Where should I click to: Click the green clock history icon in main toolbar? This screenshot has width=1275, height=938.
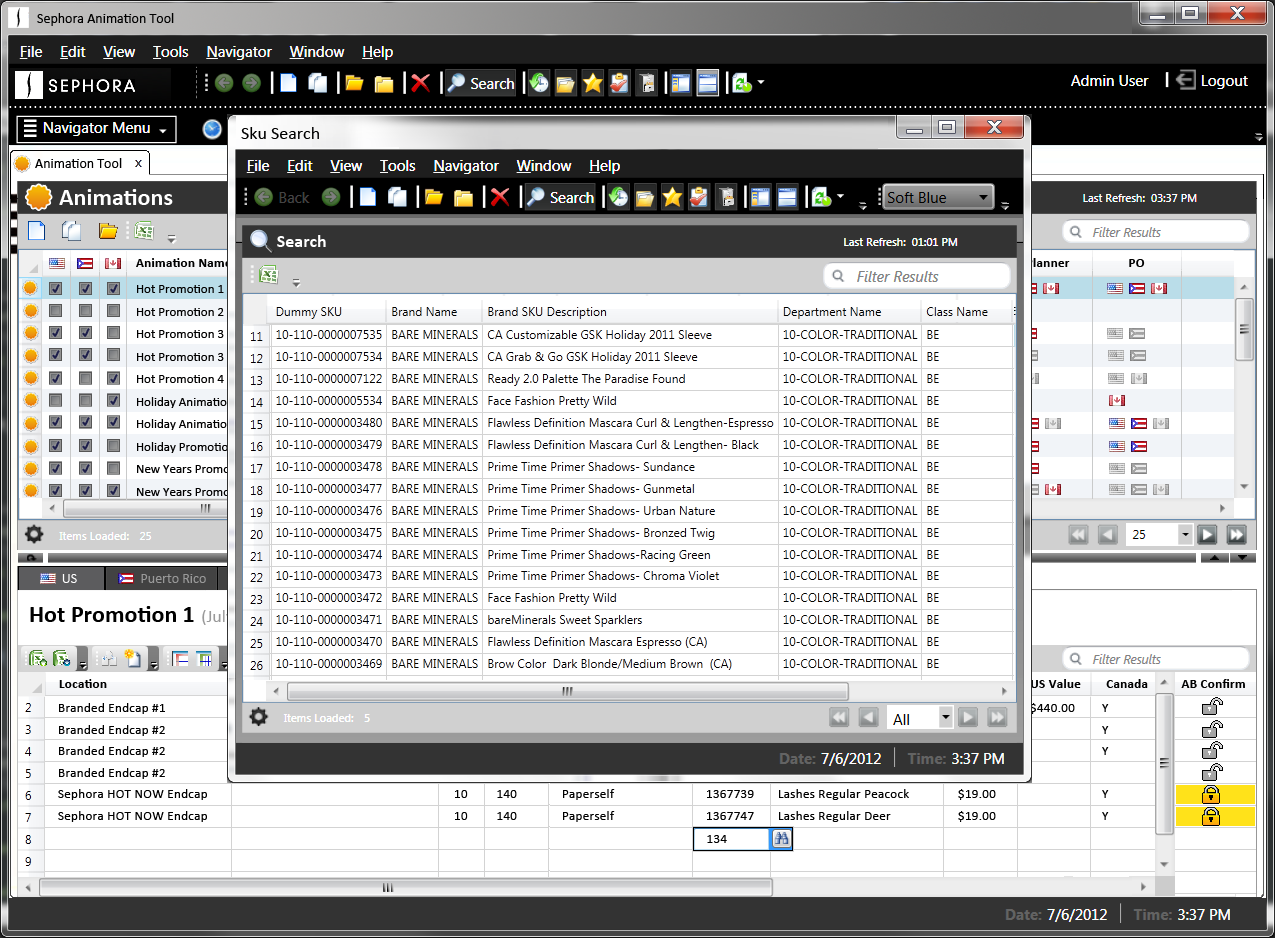point(539,83)
